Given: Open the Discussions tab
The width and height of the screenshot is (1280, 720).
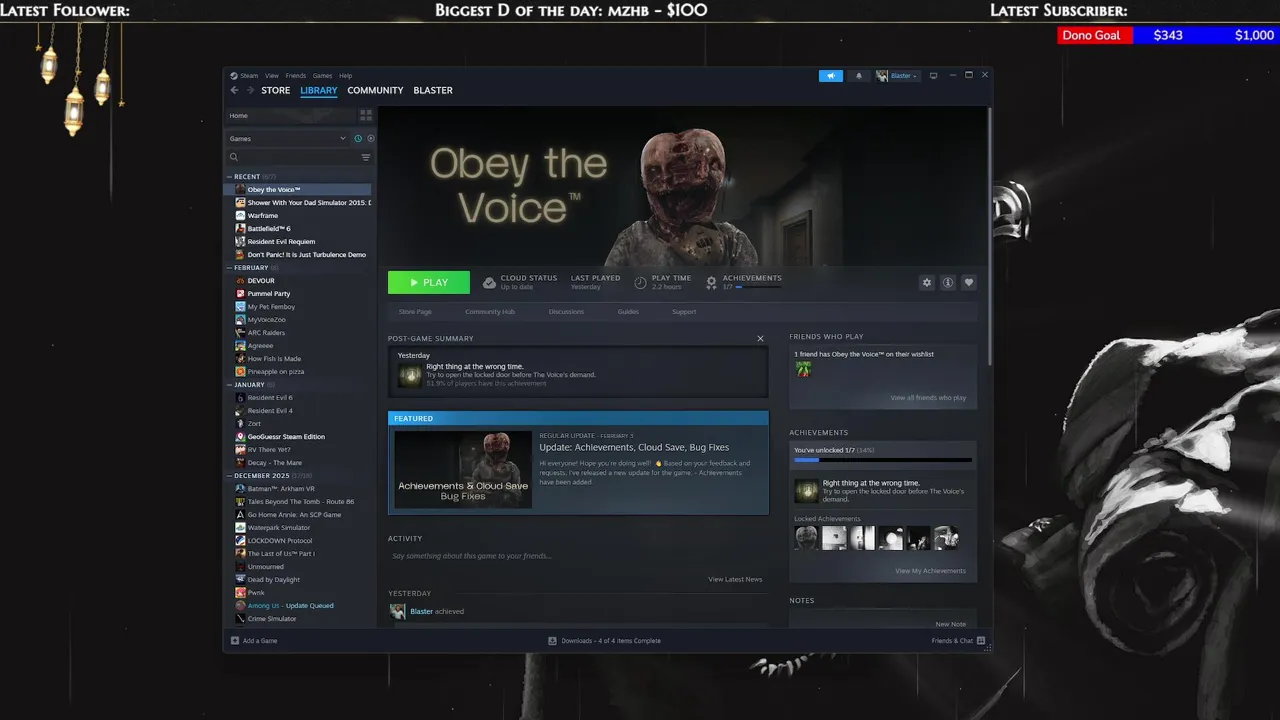Looking at the screenshot, I should click(566, 312).
